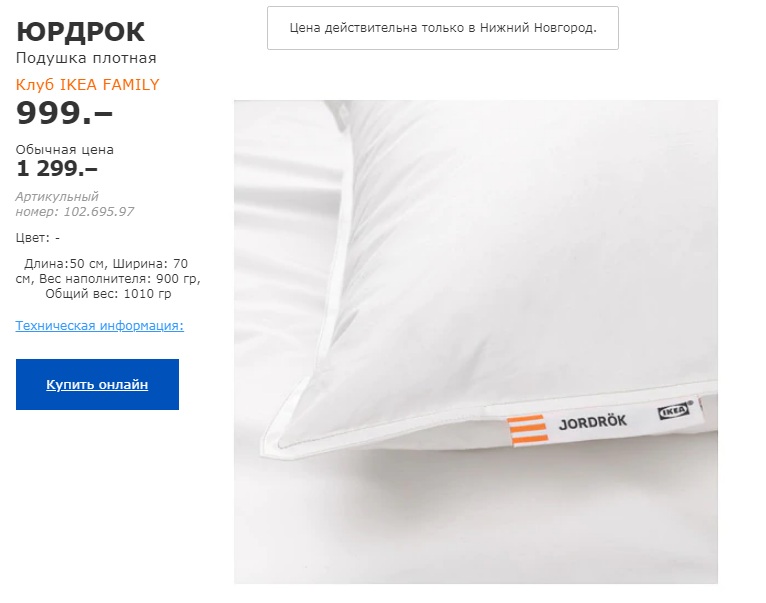Viewport: 766px width, 603px height.
Task: Click the Подушка плотная subtitle
Action: [86, 58]
